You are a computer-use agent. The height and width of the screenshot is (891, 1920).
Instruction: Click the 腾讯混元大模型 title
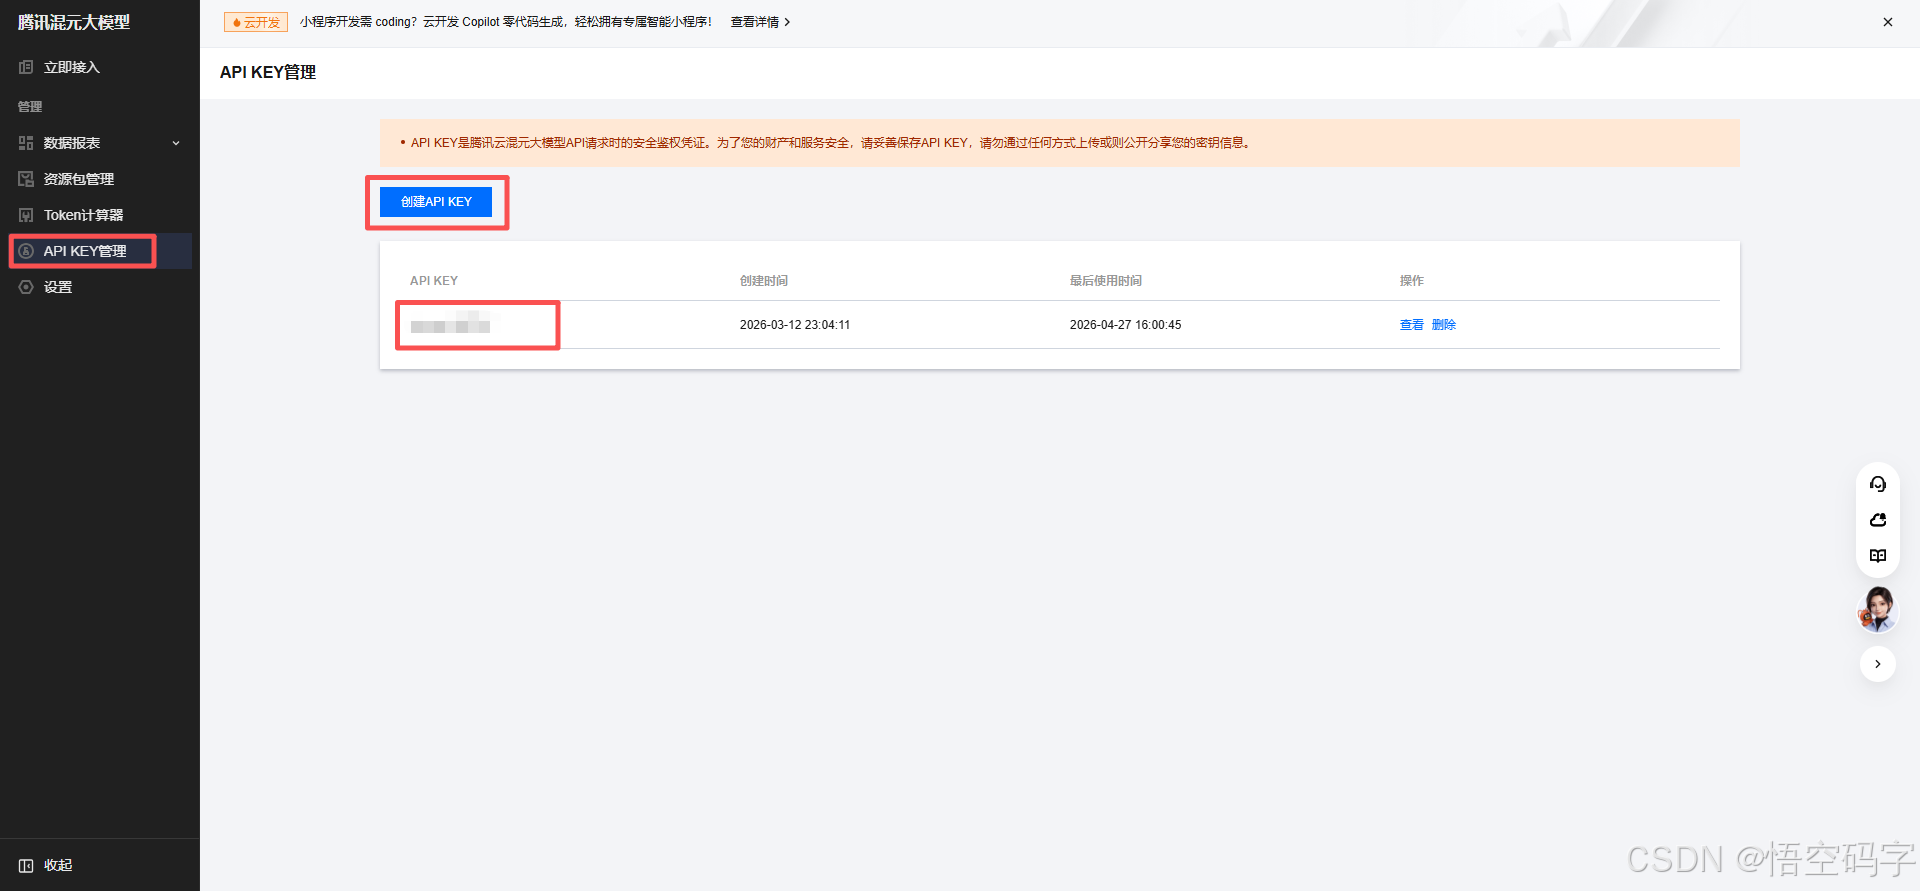click(74, 22)
